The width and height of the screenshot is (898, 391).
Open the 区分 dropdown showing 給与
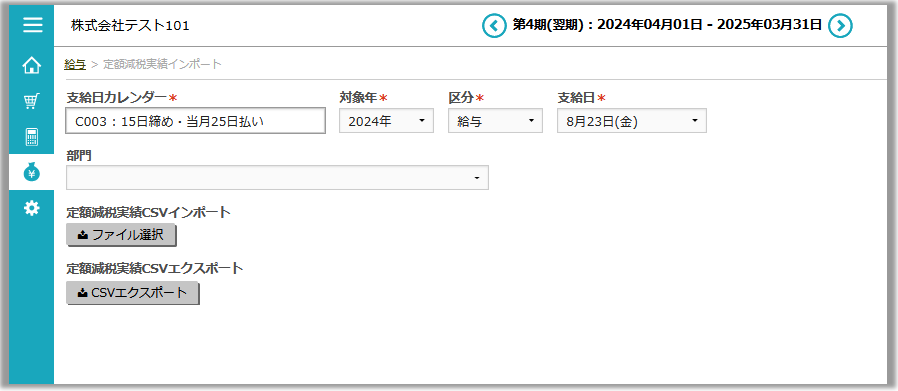coord(495,121)
